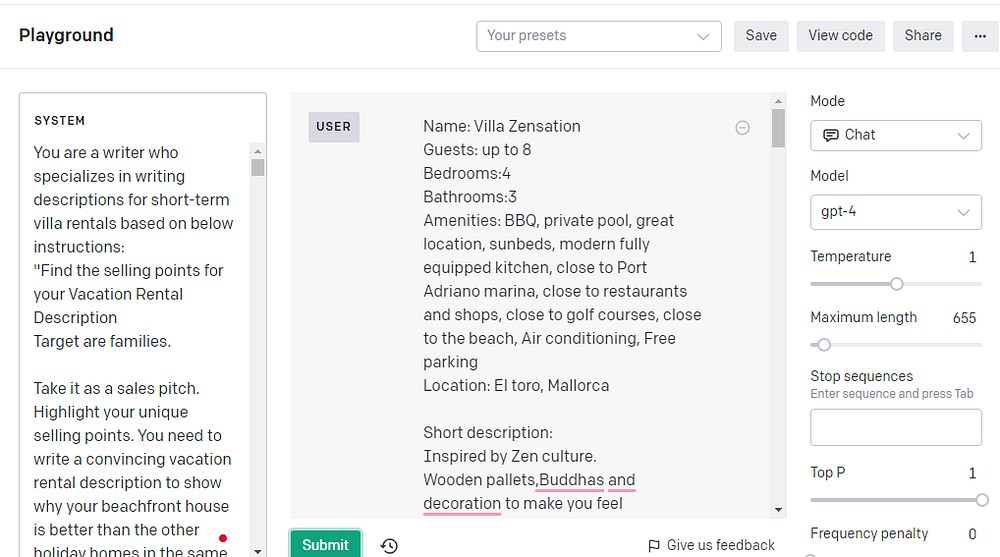Viewport: 1000px width, 557px height.
Task: Click the feedback flag icon
Action: click(x=654, y=546)
